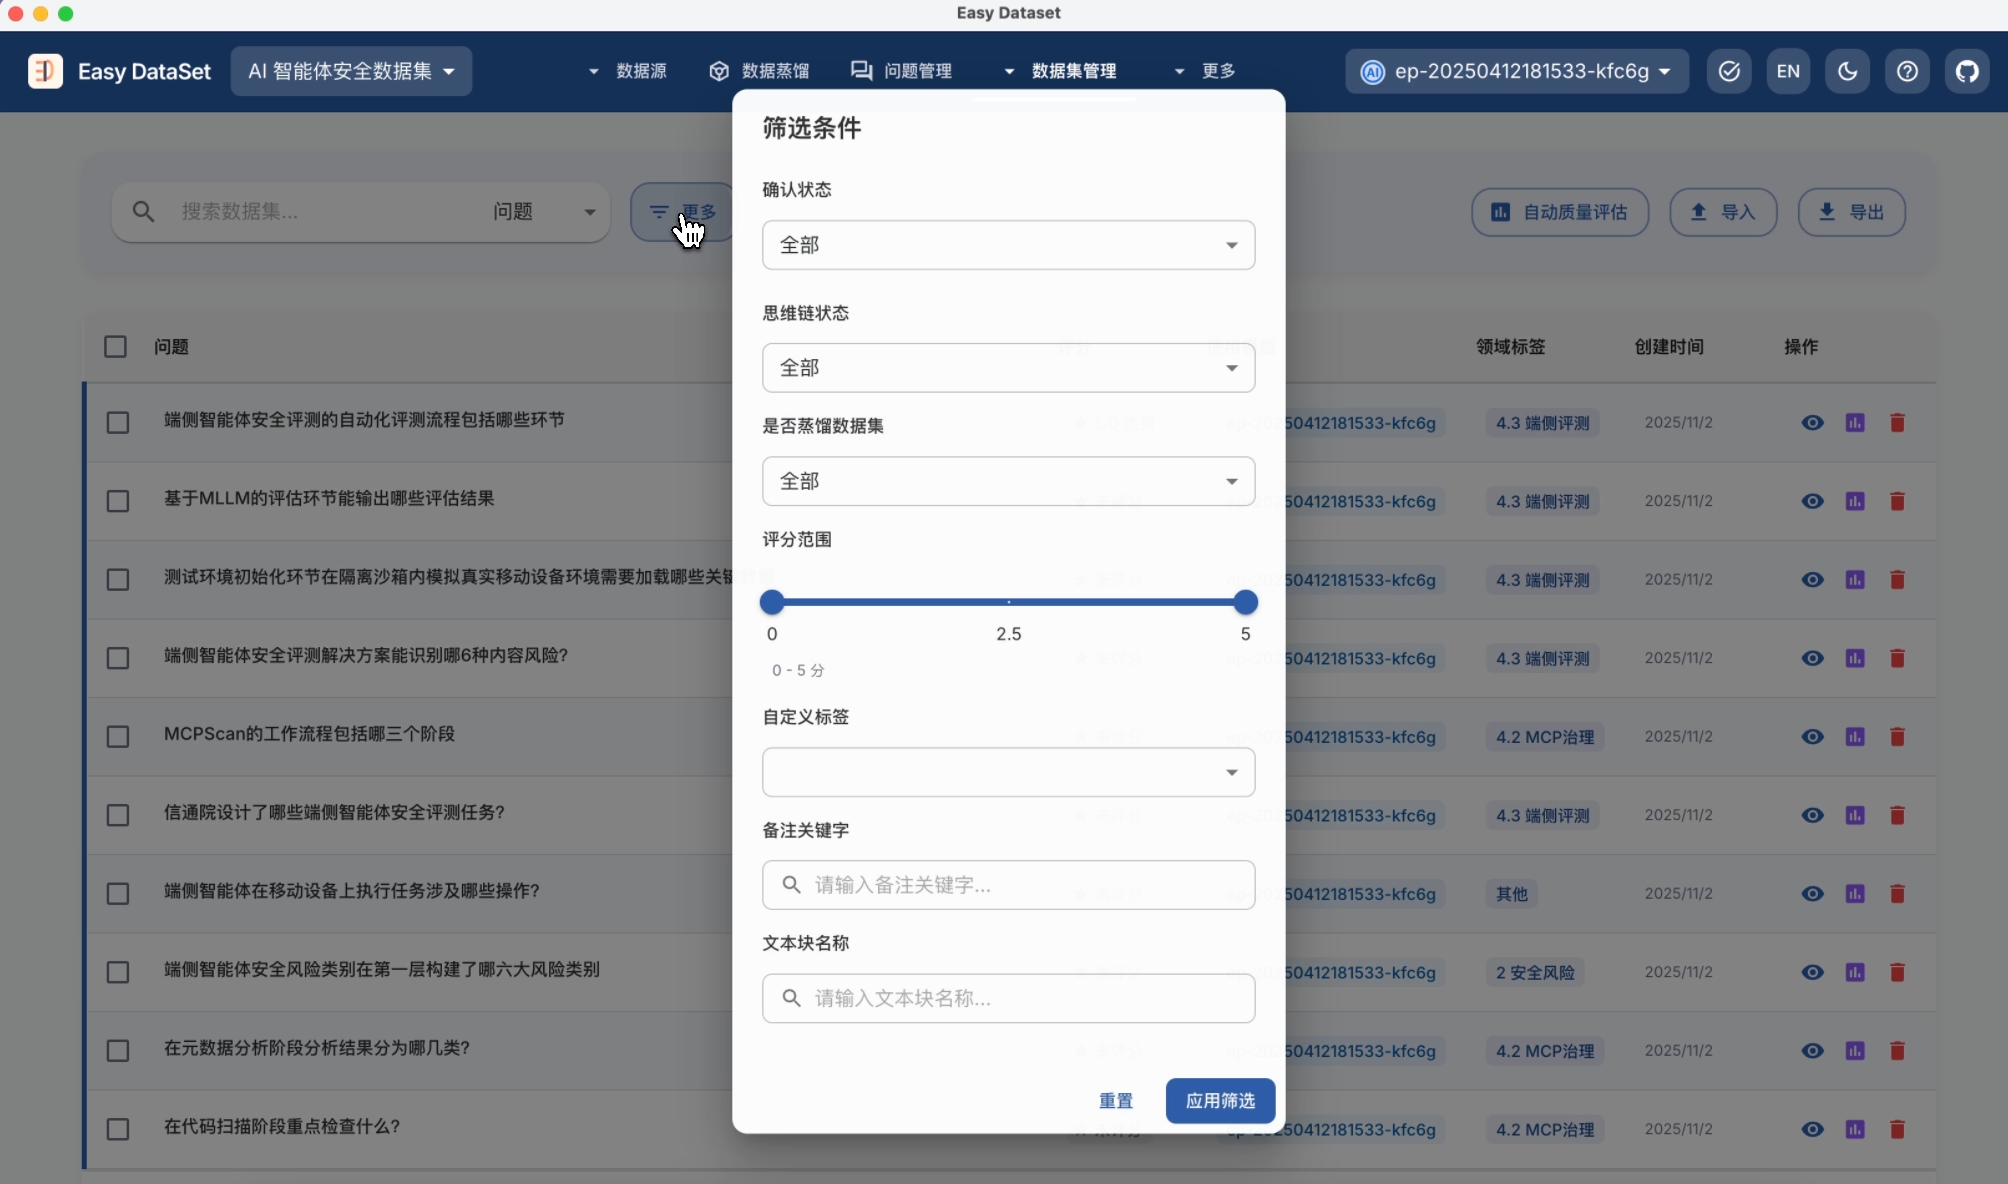
Task: Click the Easy DataSet logo icon
Action: 45,71
